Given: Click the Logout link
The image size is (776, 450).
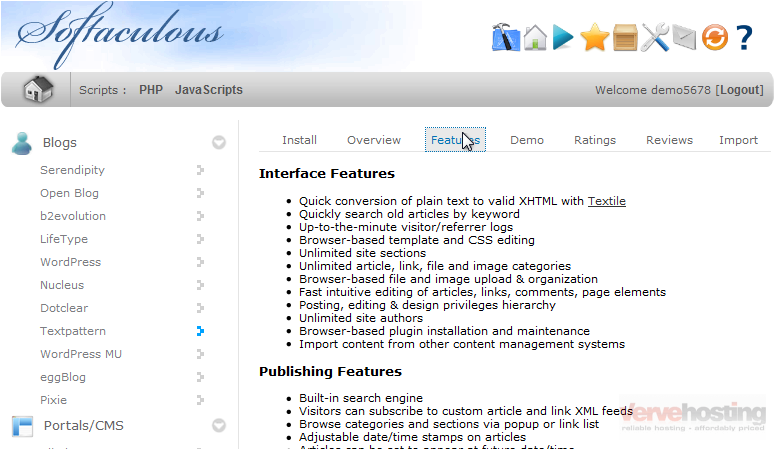Looking at the screenshot, I should point(742,90).
